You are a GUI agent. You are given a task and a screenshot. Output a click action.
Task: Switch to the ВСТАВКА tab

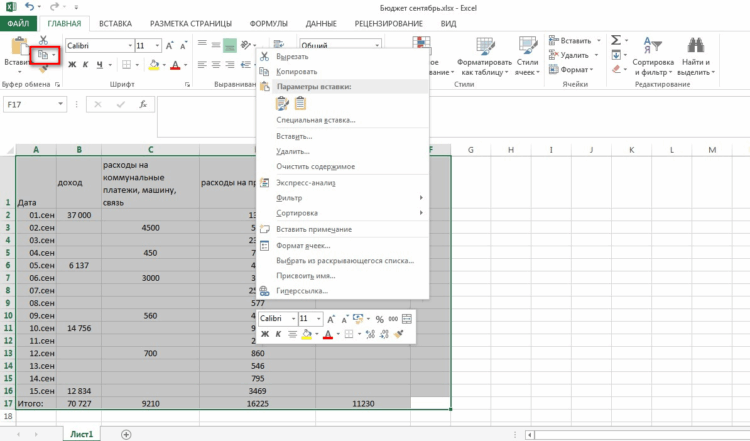point(115,23)
